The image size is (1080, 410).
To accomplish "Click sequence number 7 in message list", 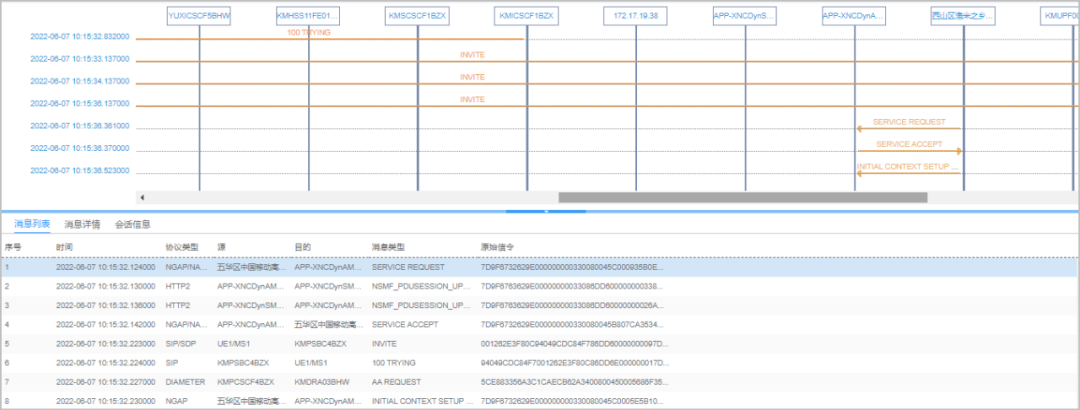I will point(7,382).
